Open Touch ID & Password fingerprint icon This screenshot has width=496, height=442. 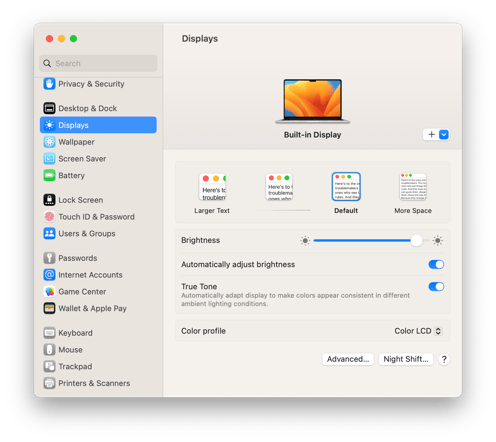tap(49, 217)
